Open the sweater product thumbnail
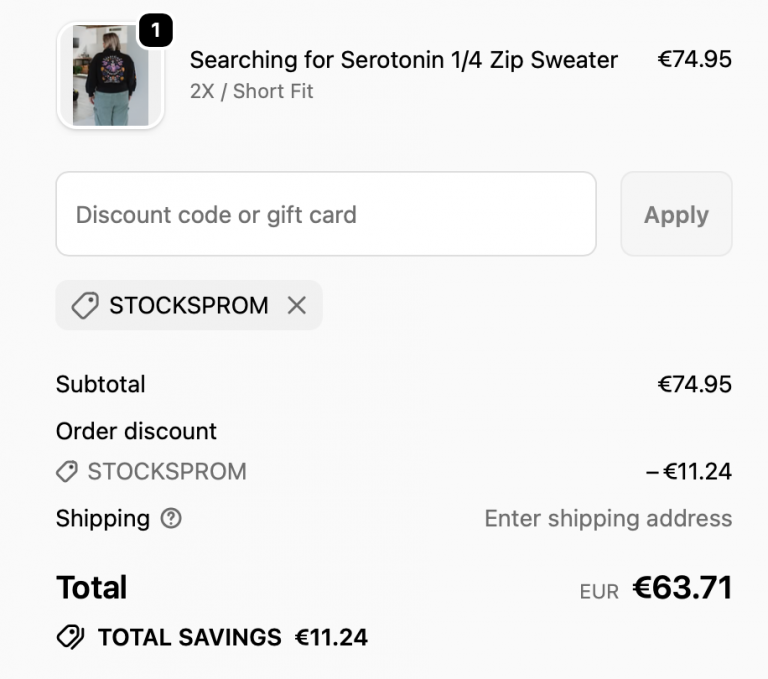768x679 pixels. tap(110, 76)
